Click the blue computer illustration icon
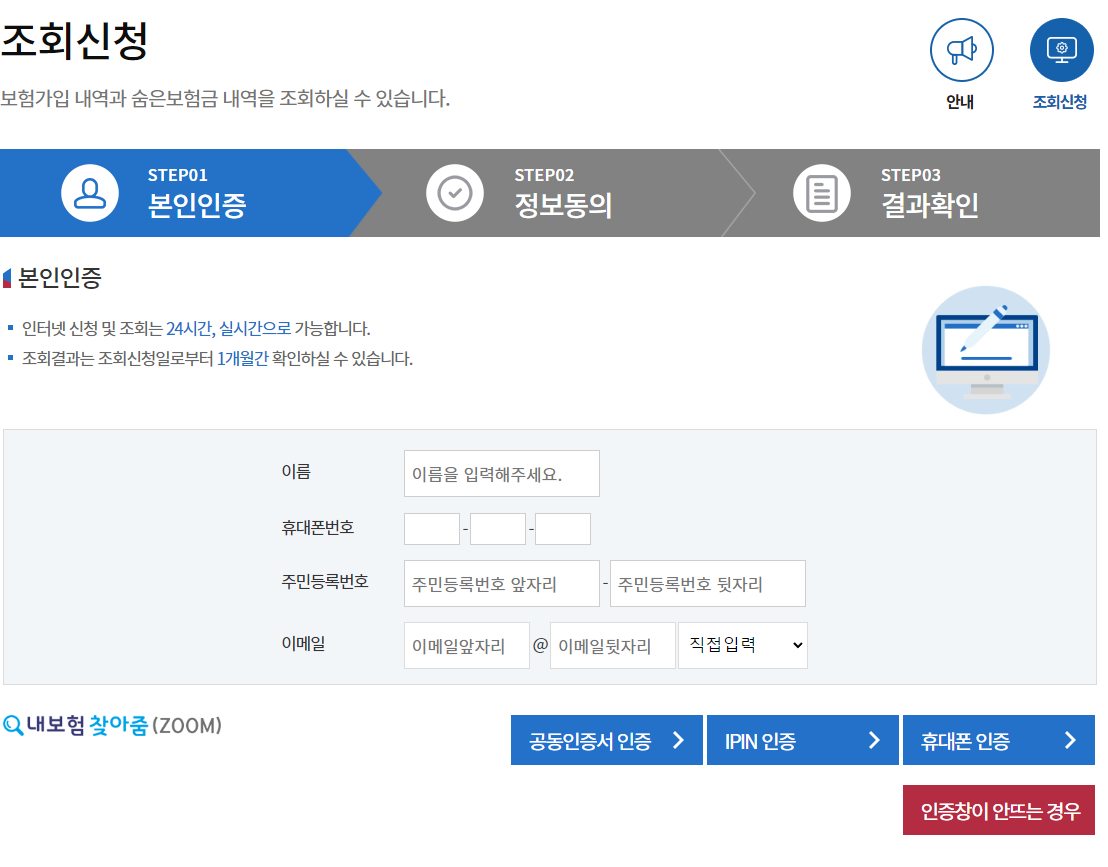Screen dimensions: 1108x867 (x=985, y=350)
